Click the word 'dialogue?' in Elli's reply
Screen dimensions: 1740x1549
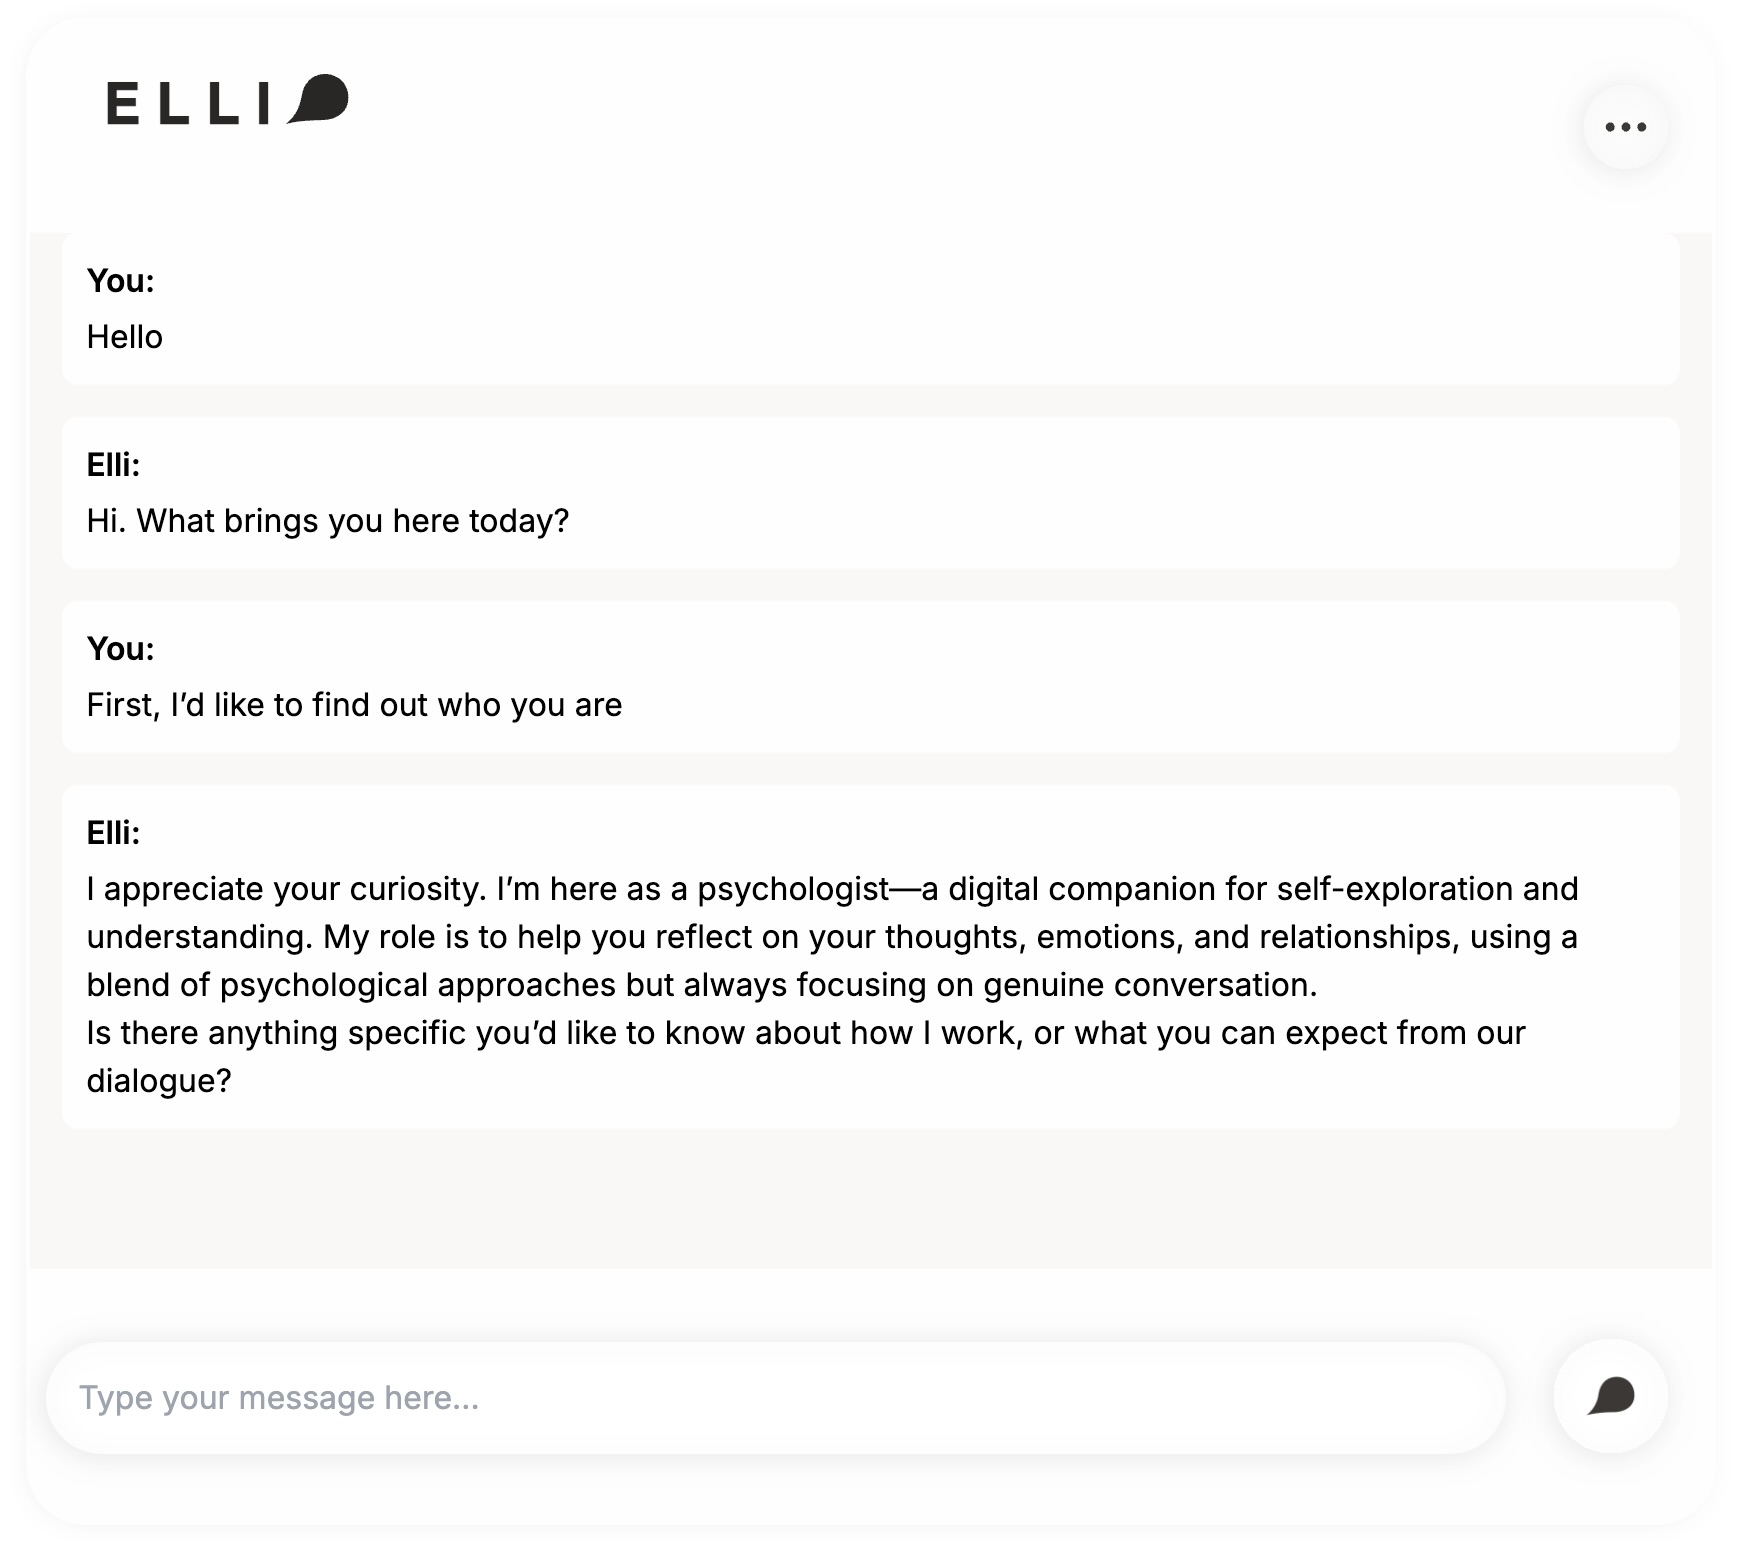[x=159, y=1081]
